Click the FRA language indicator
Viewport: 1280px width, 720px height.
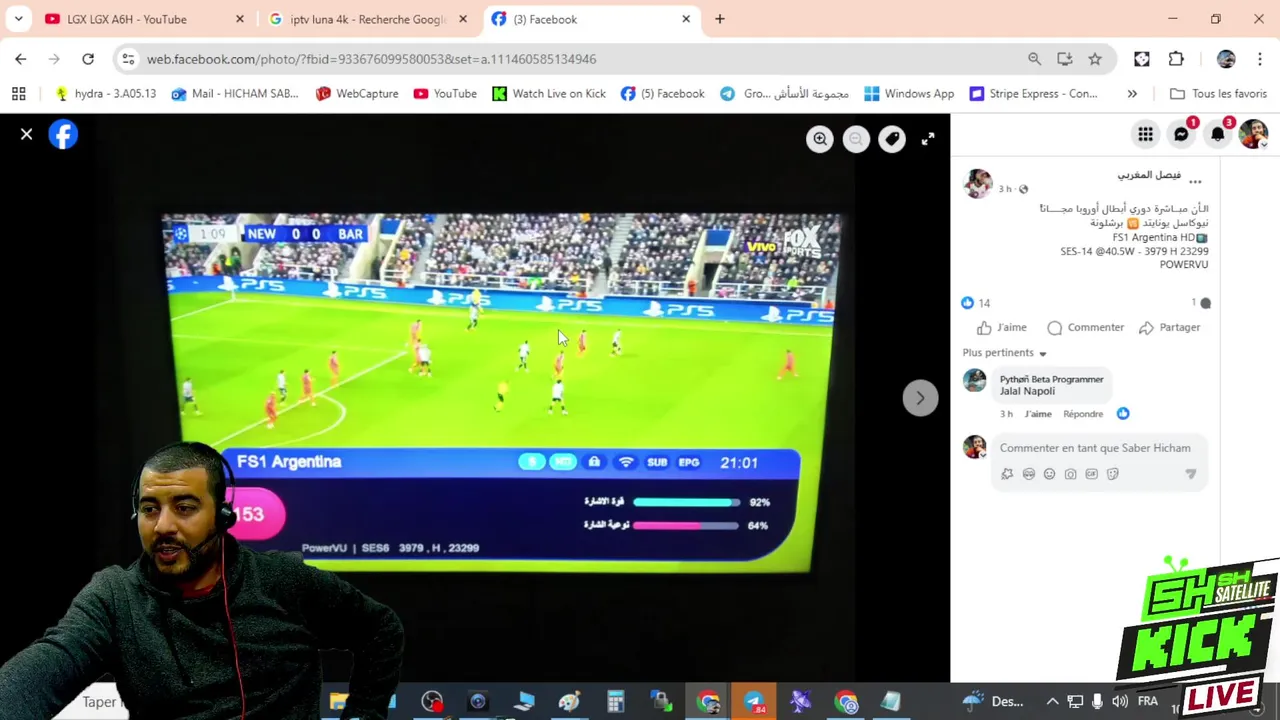tap(1148, 702)
